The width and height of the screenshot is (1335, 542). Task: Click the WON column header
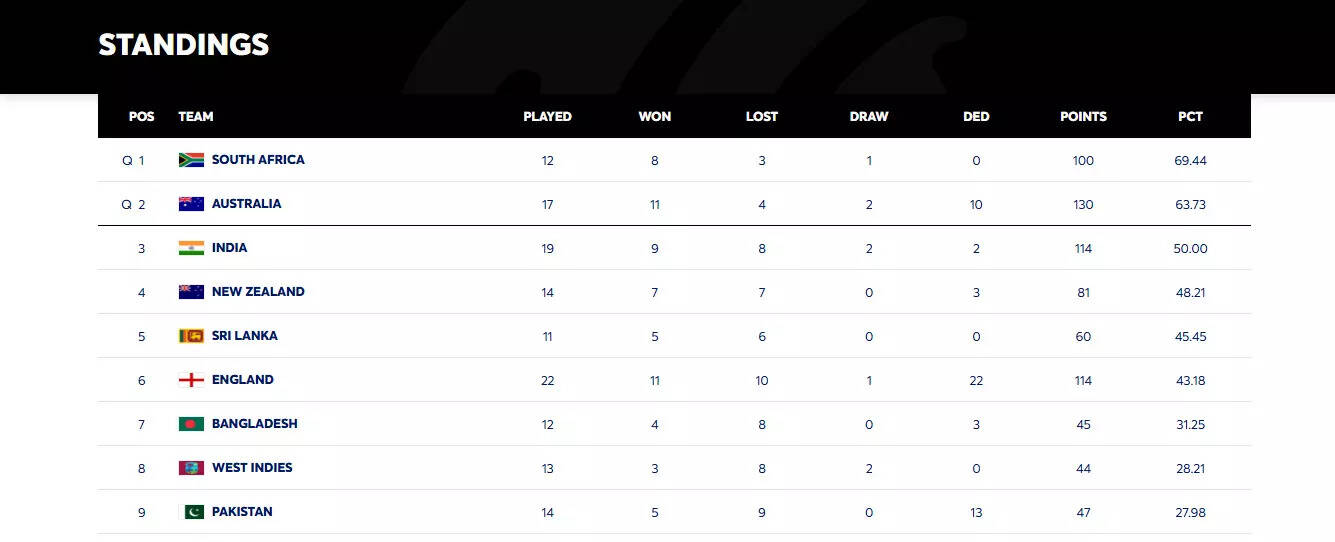pyautogui.click(x=655, y=116)
